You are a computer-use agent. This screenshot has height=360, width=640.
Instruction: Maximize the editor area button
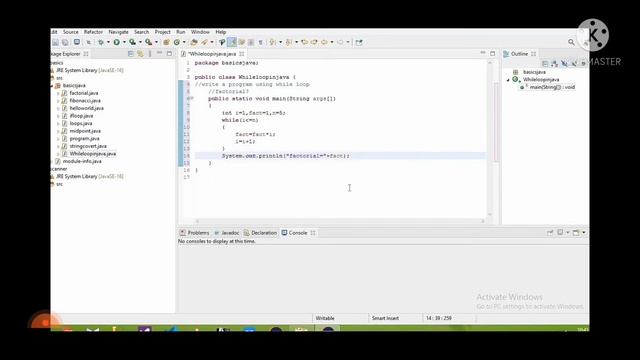tap(493, 53)
